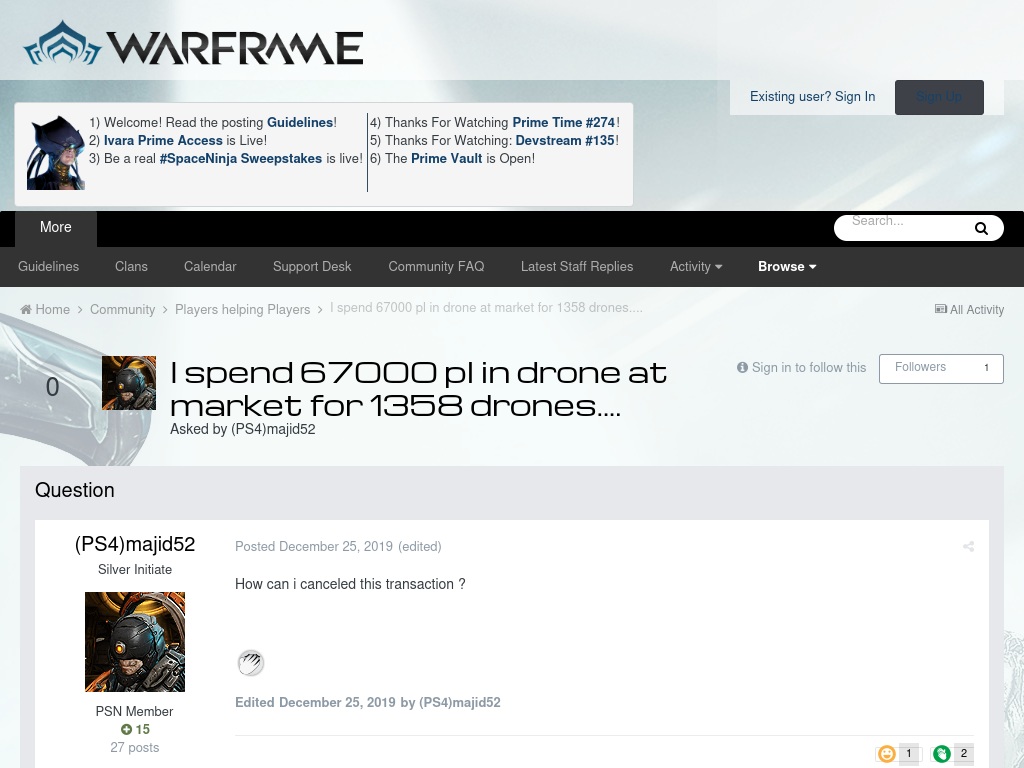Viewport: 1024px width, 768px height.
Task: Click Sign in to follow this
Action: (x=801, y=368)
